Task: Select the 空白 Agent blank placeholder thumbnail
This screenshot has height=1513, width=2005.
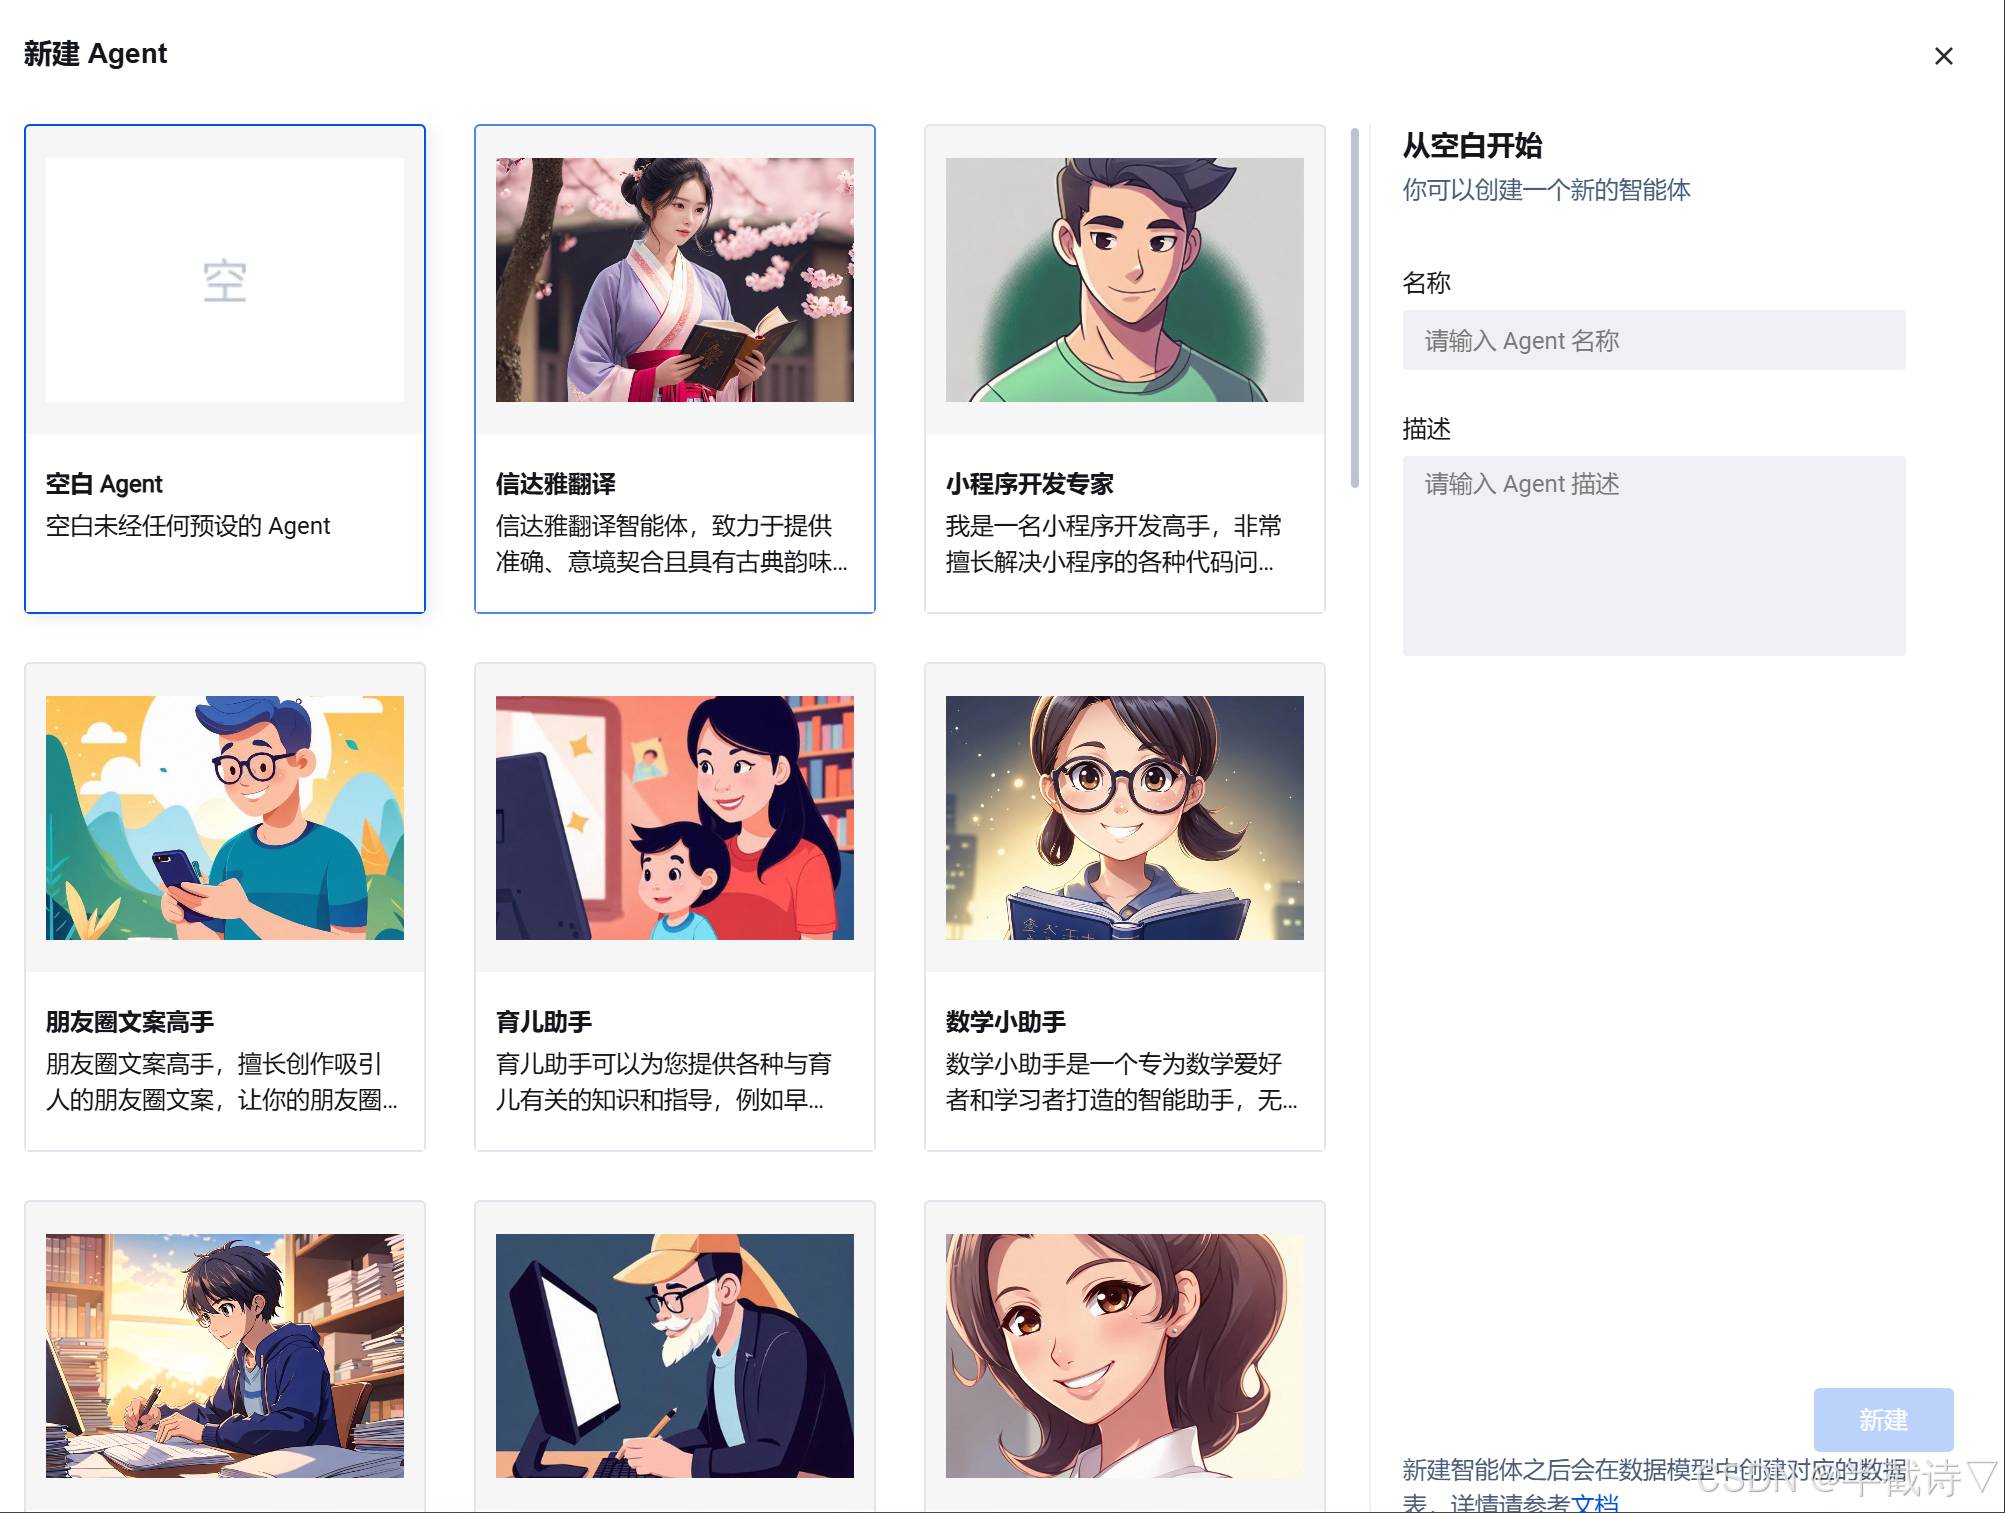Action: coord(225,280)
